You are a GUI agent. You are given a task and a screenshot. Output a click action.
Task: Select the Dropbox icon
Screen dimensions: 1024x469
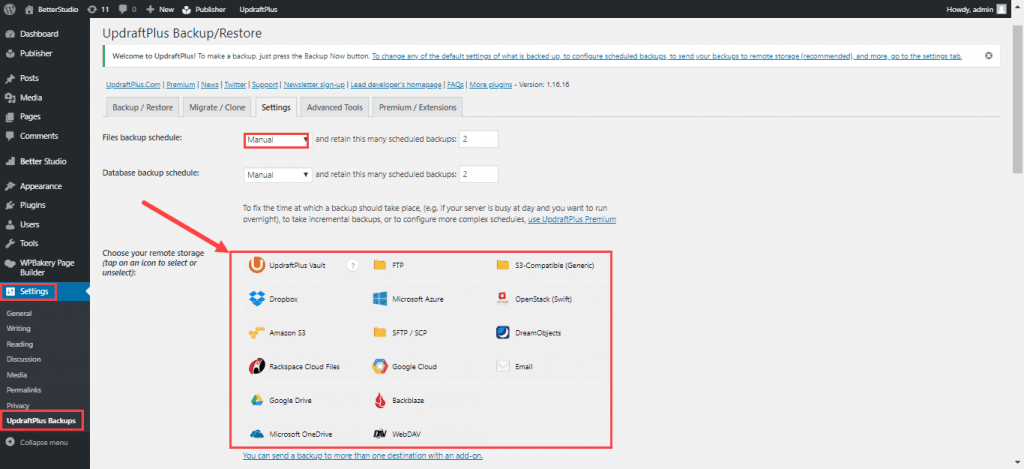pos(257,299)
